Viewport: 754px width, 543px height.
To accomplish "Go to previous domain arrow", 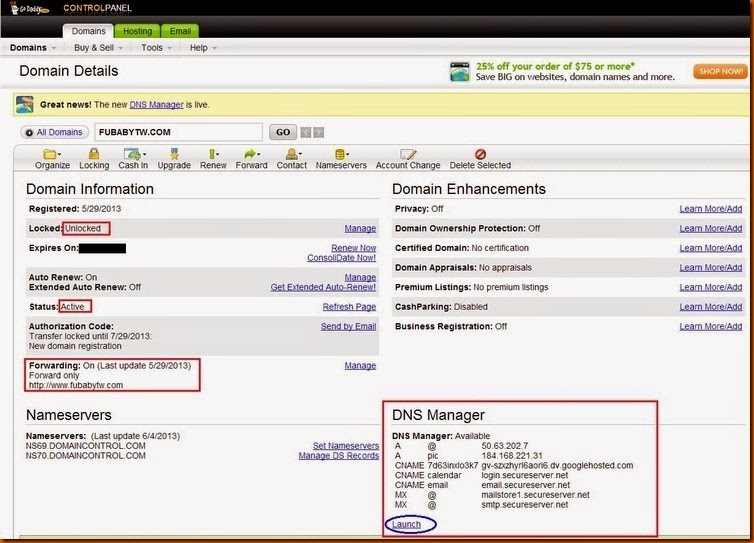I will click(306, 132).
